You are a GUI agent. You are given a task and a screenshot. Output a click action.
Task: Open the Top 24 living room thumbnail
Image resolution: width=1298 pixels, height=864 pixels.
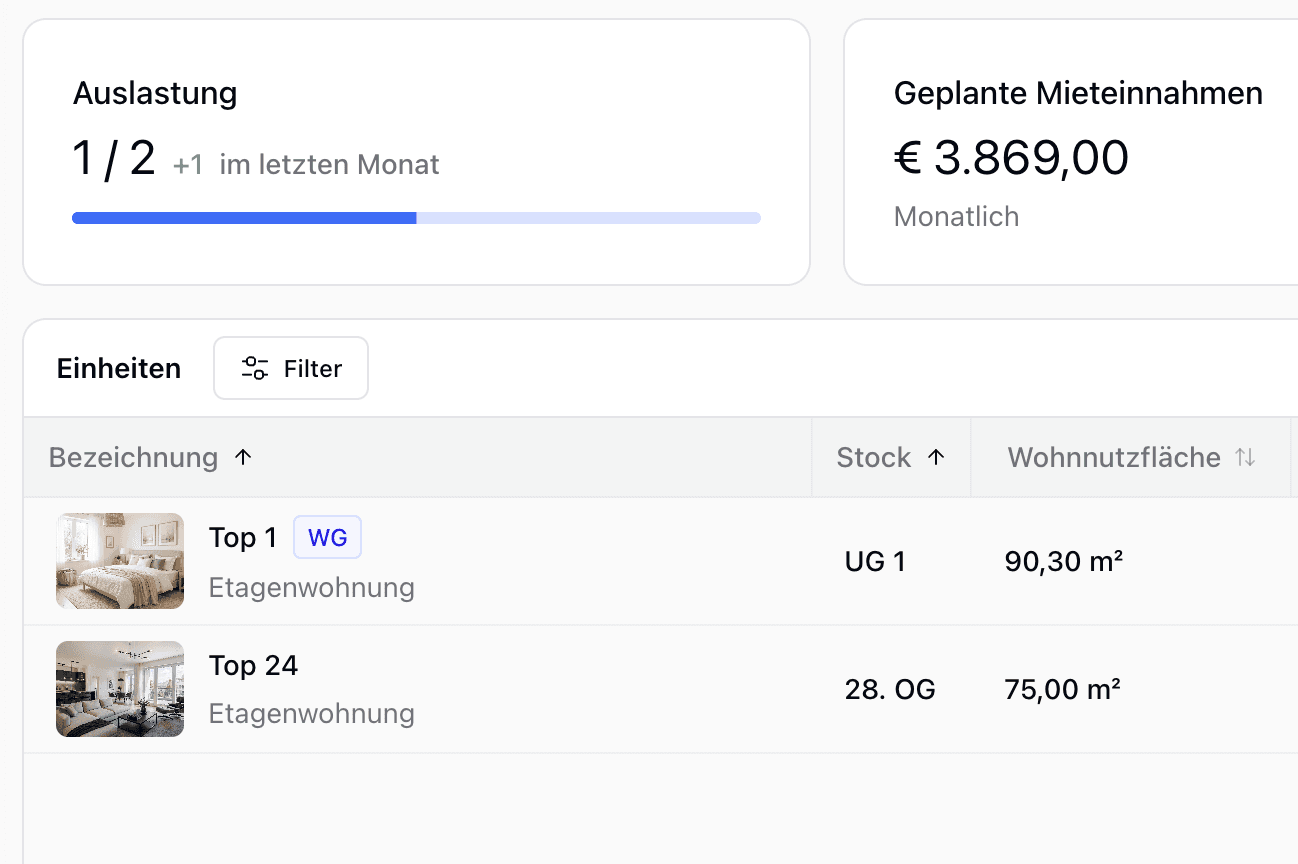(x=120, y=689)
